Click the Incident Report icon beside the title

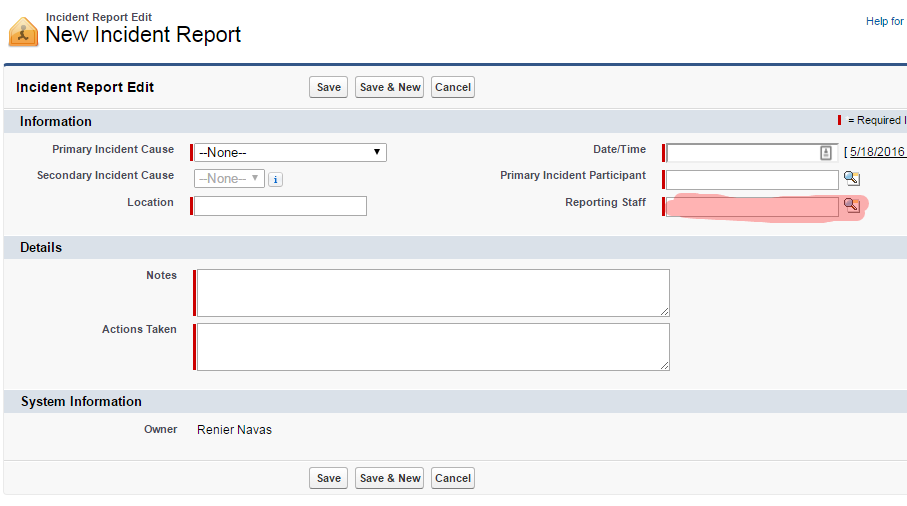(23, 32)
